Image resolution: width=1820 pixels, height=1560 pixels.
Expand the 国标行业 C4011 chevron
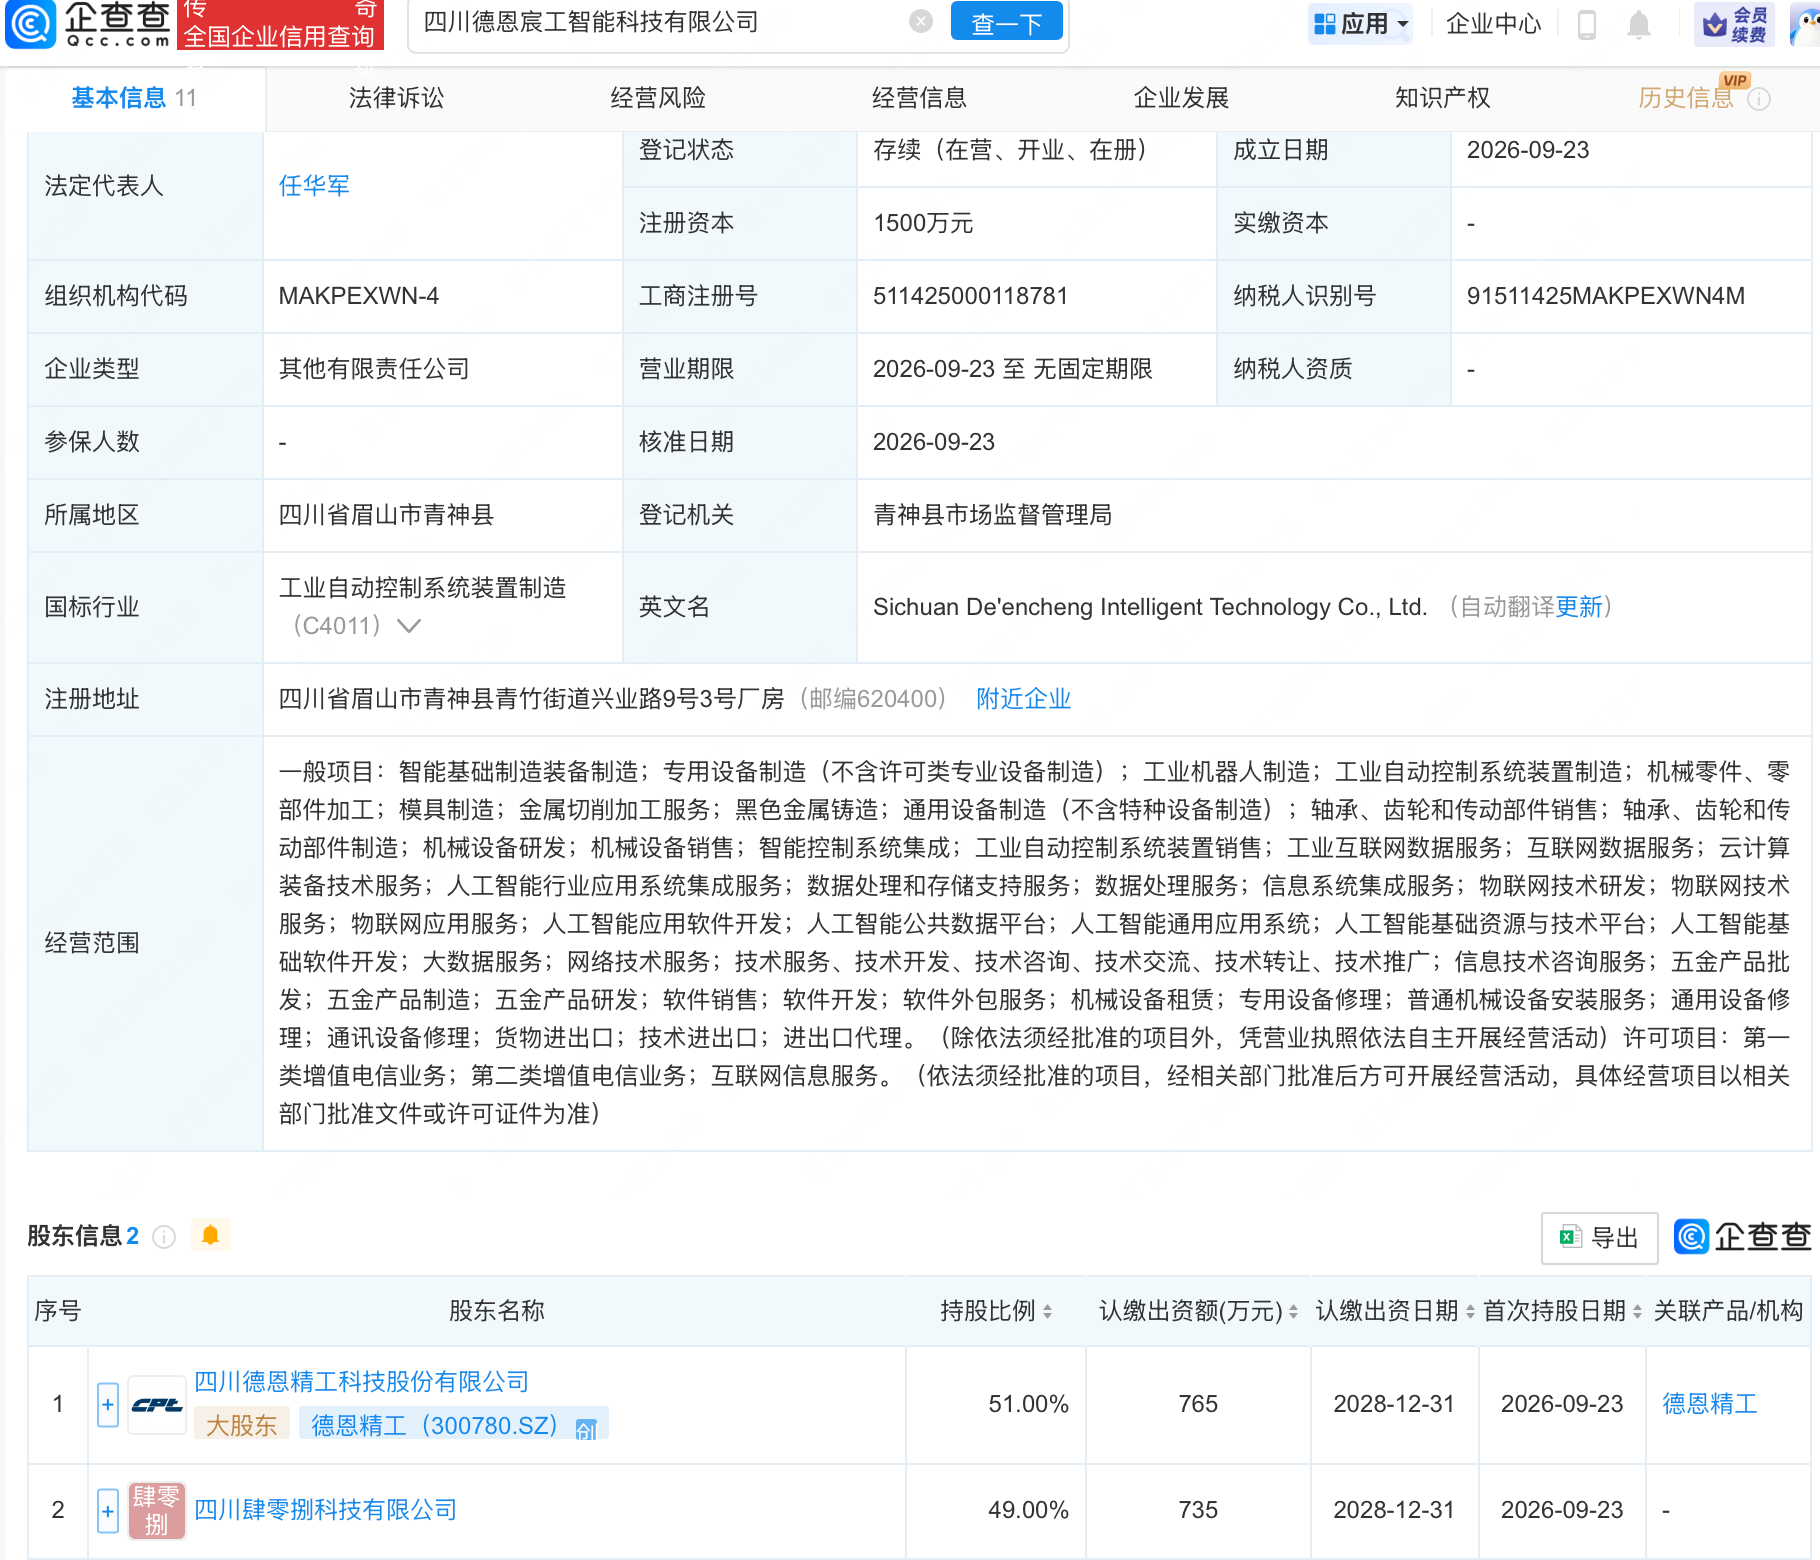click(408, 626)
